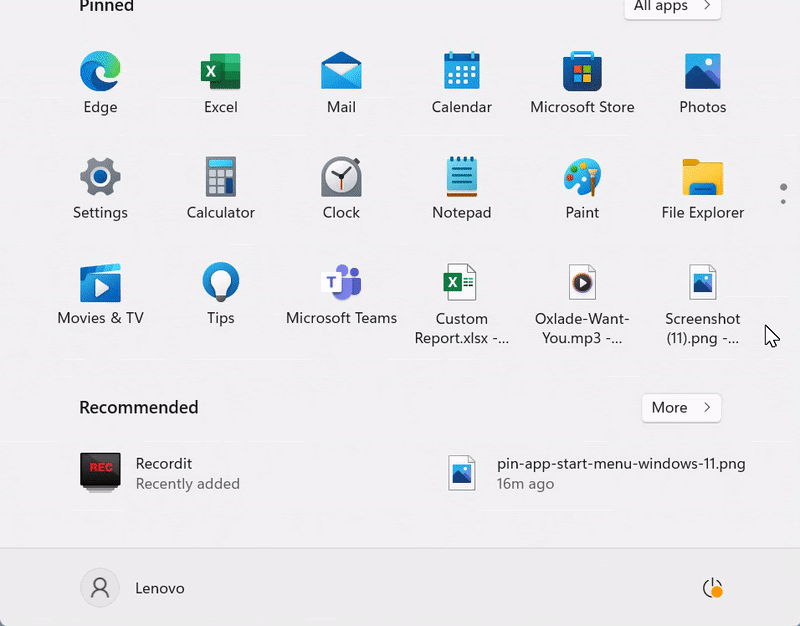
Task: Go to next pinned page dot
Action: click(x=784, y=202)
